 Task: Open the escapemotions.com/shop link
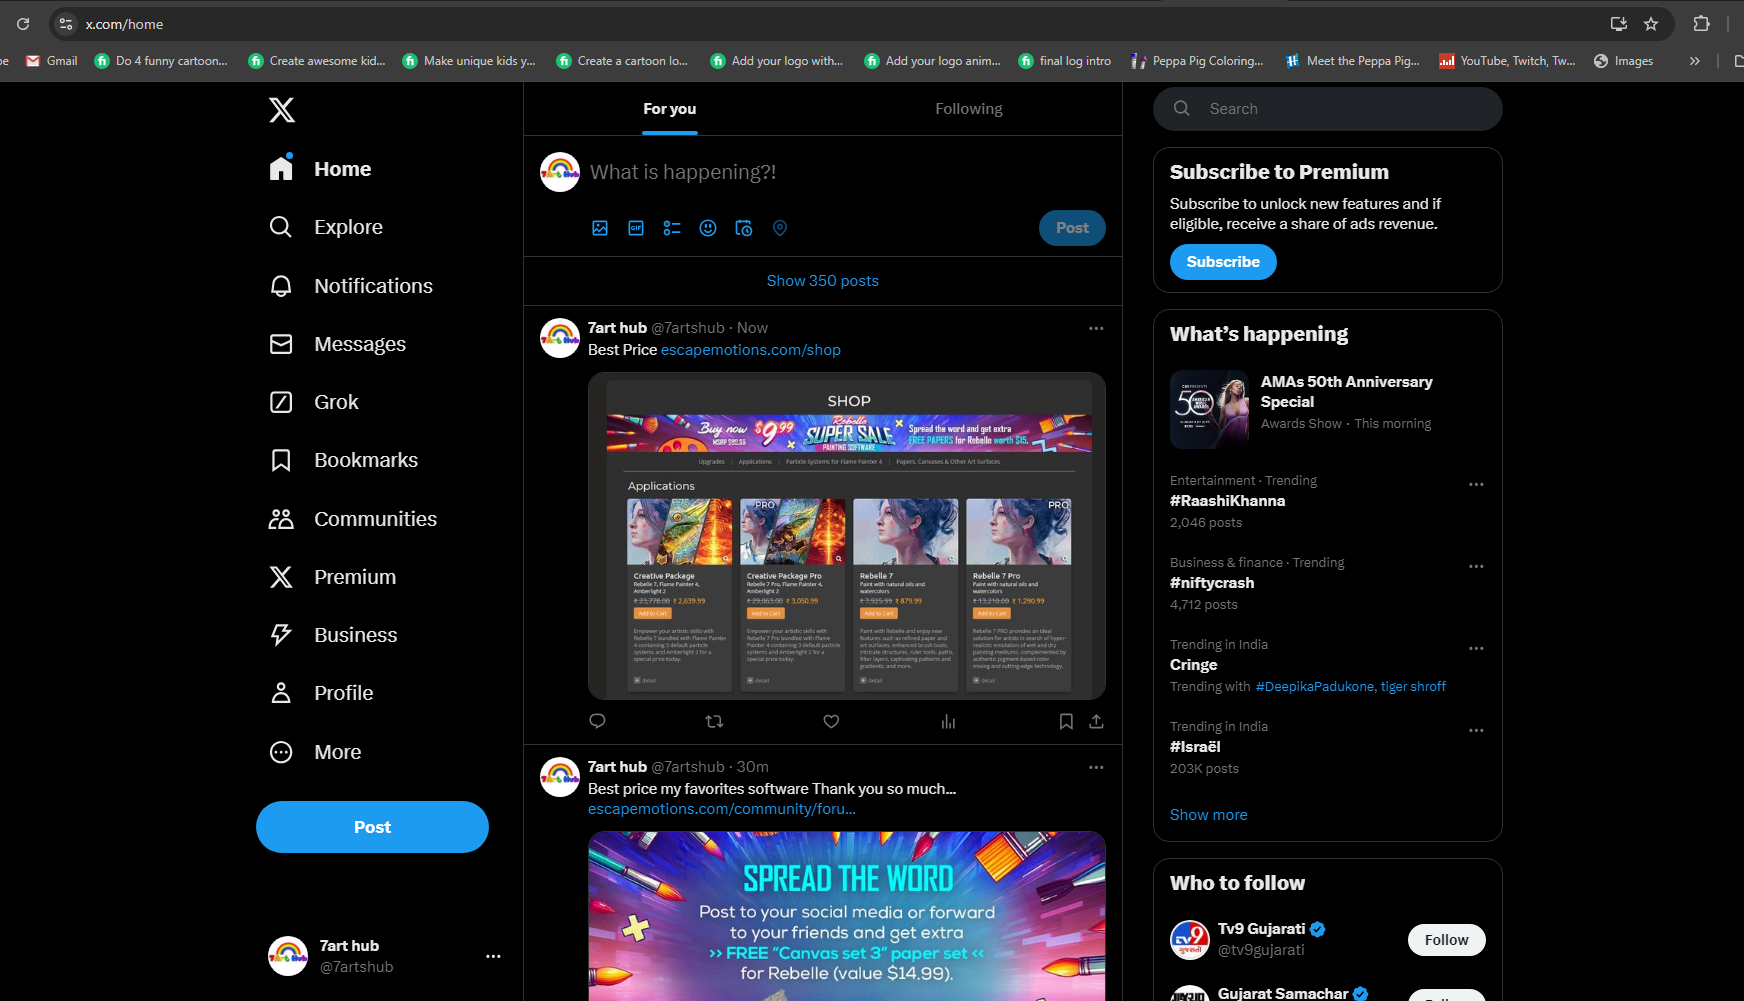coord(751,350)
